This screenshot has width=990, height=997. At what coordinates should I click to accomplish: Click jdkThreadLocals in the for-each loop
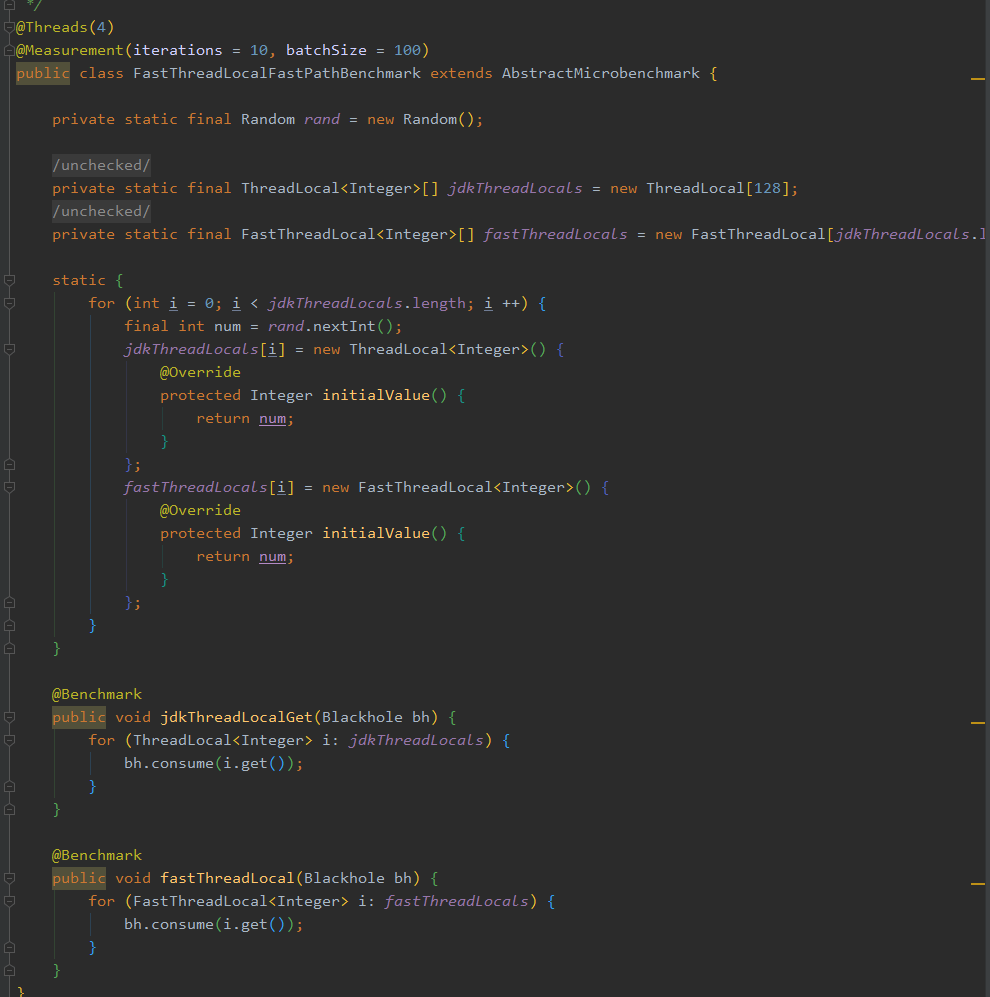click(x=416, y=740)
